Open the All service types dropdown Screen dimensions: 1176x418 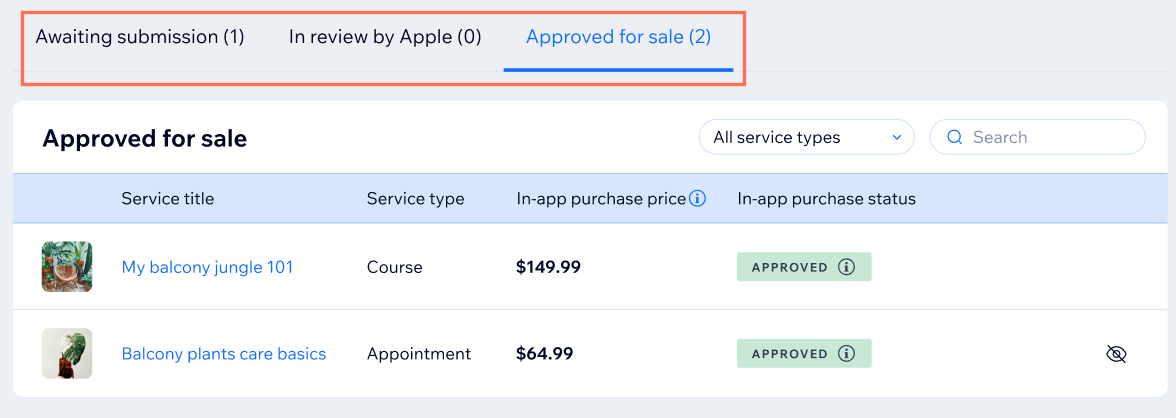[x=806, y=137]
